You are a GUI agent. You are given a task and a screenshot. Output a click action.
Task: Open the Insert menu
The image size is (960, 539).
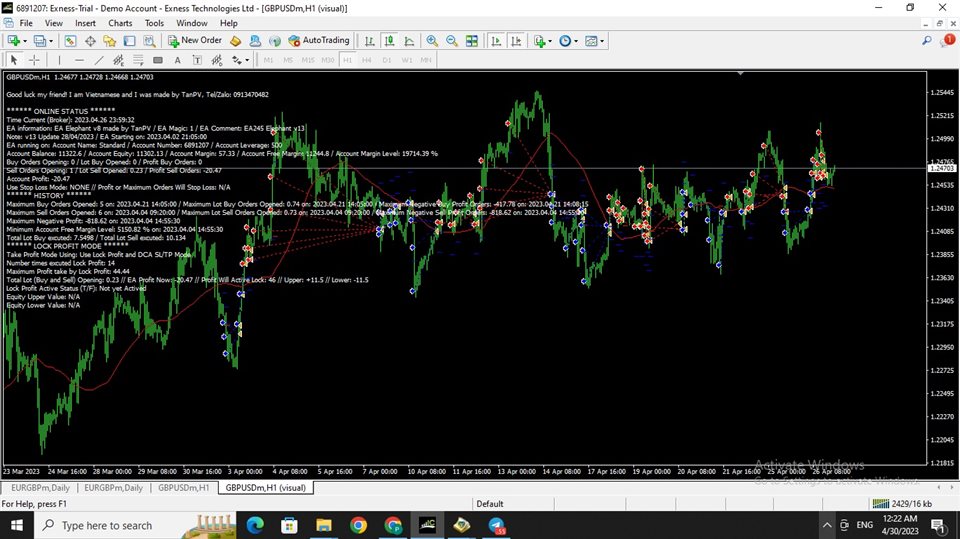[85, 23]
